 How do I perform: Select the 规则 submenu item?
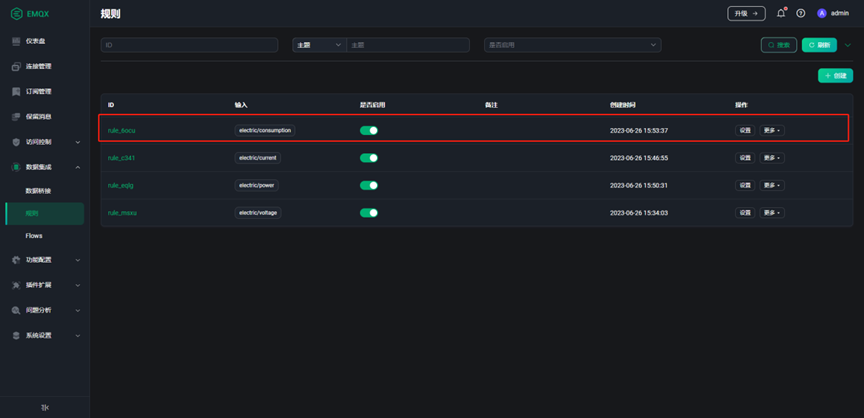[45, 213]
